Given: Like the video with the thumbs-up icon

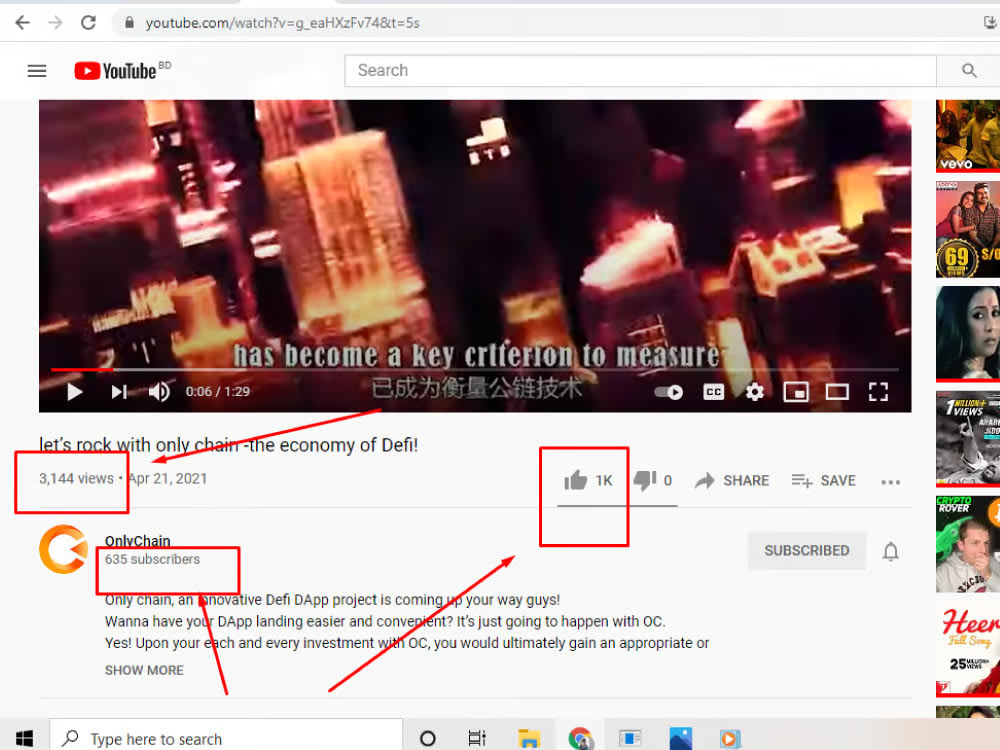Looking at the screenshot, I should 575,480.
